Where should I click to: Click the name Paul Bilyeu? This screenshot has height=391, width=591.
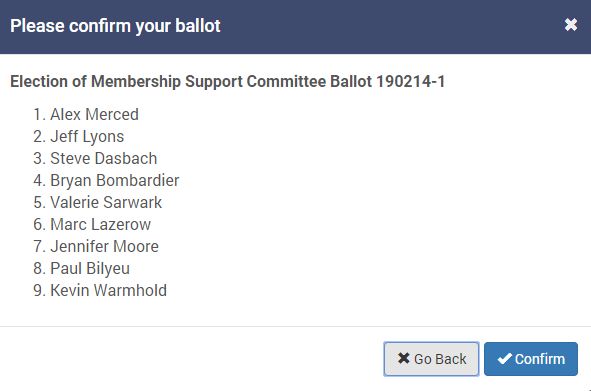coord(90,268)
